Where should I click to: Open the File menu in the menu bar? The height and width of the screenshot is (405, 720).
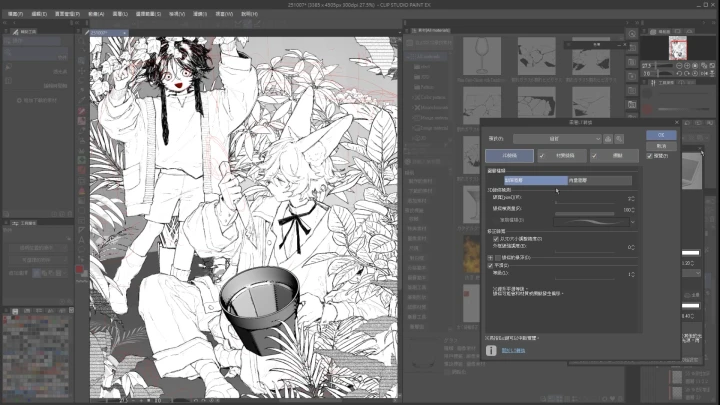point(14,14)
